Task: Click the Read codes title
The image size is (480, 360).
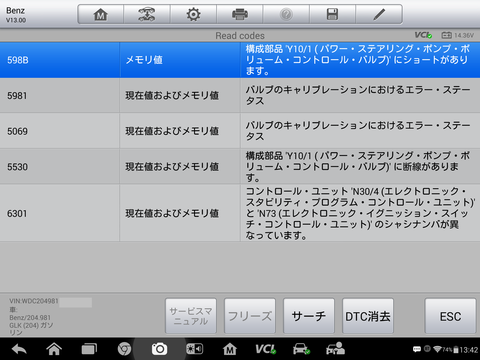Action: 240,36
